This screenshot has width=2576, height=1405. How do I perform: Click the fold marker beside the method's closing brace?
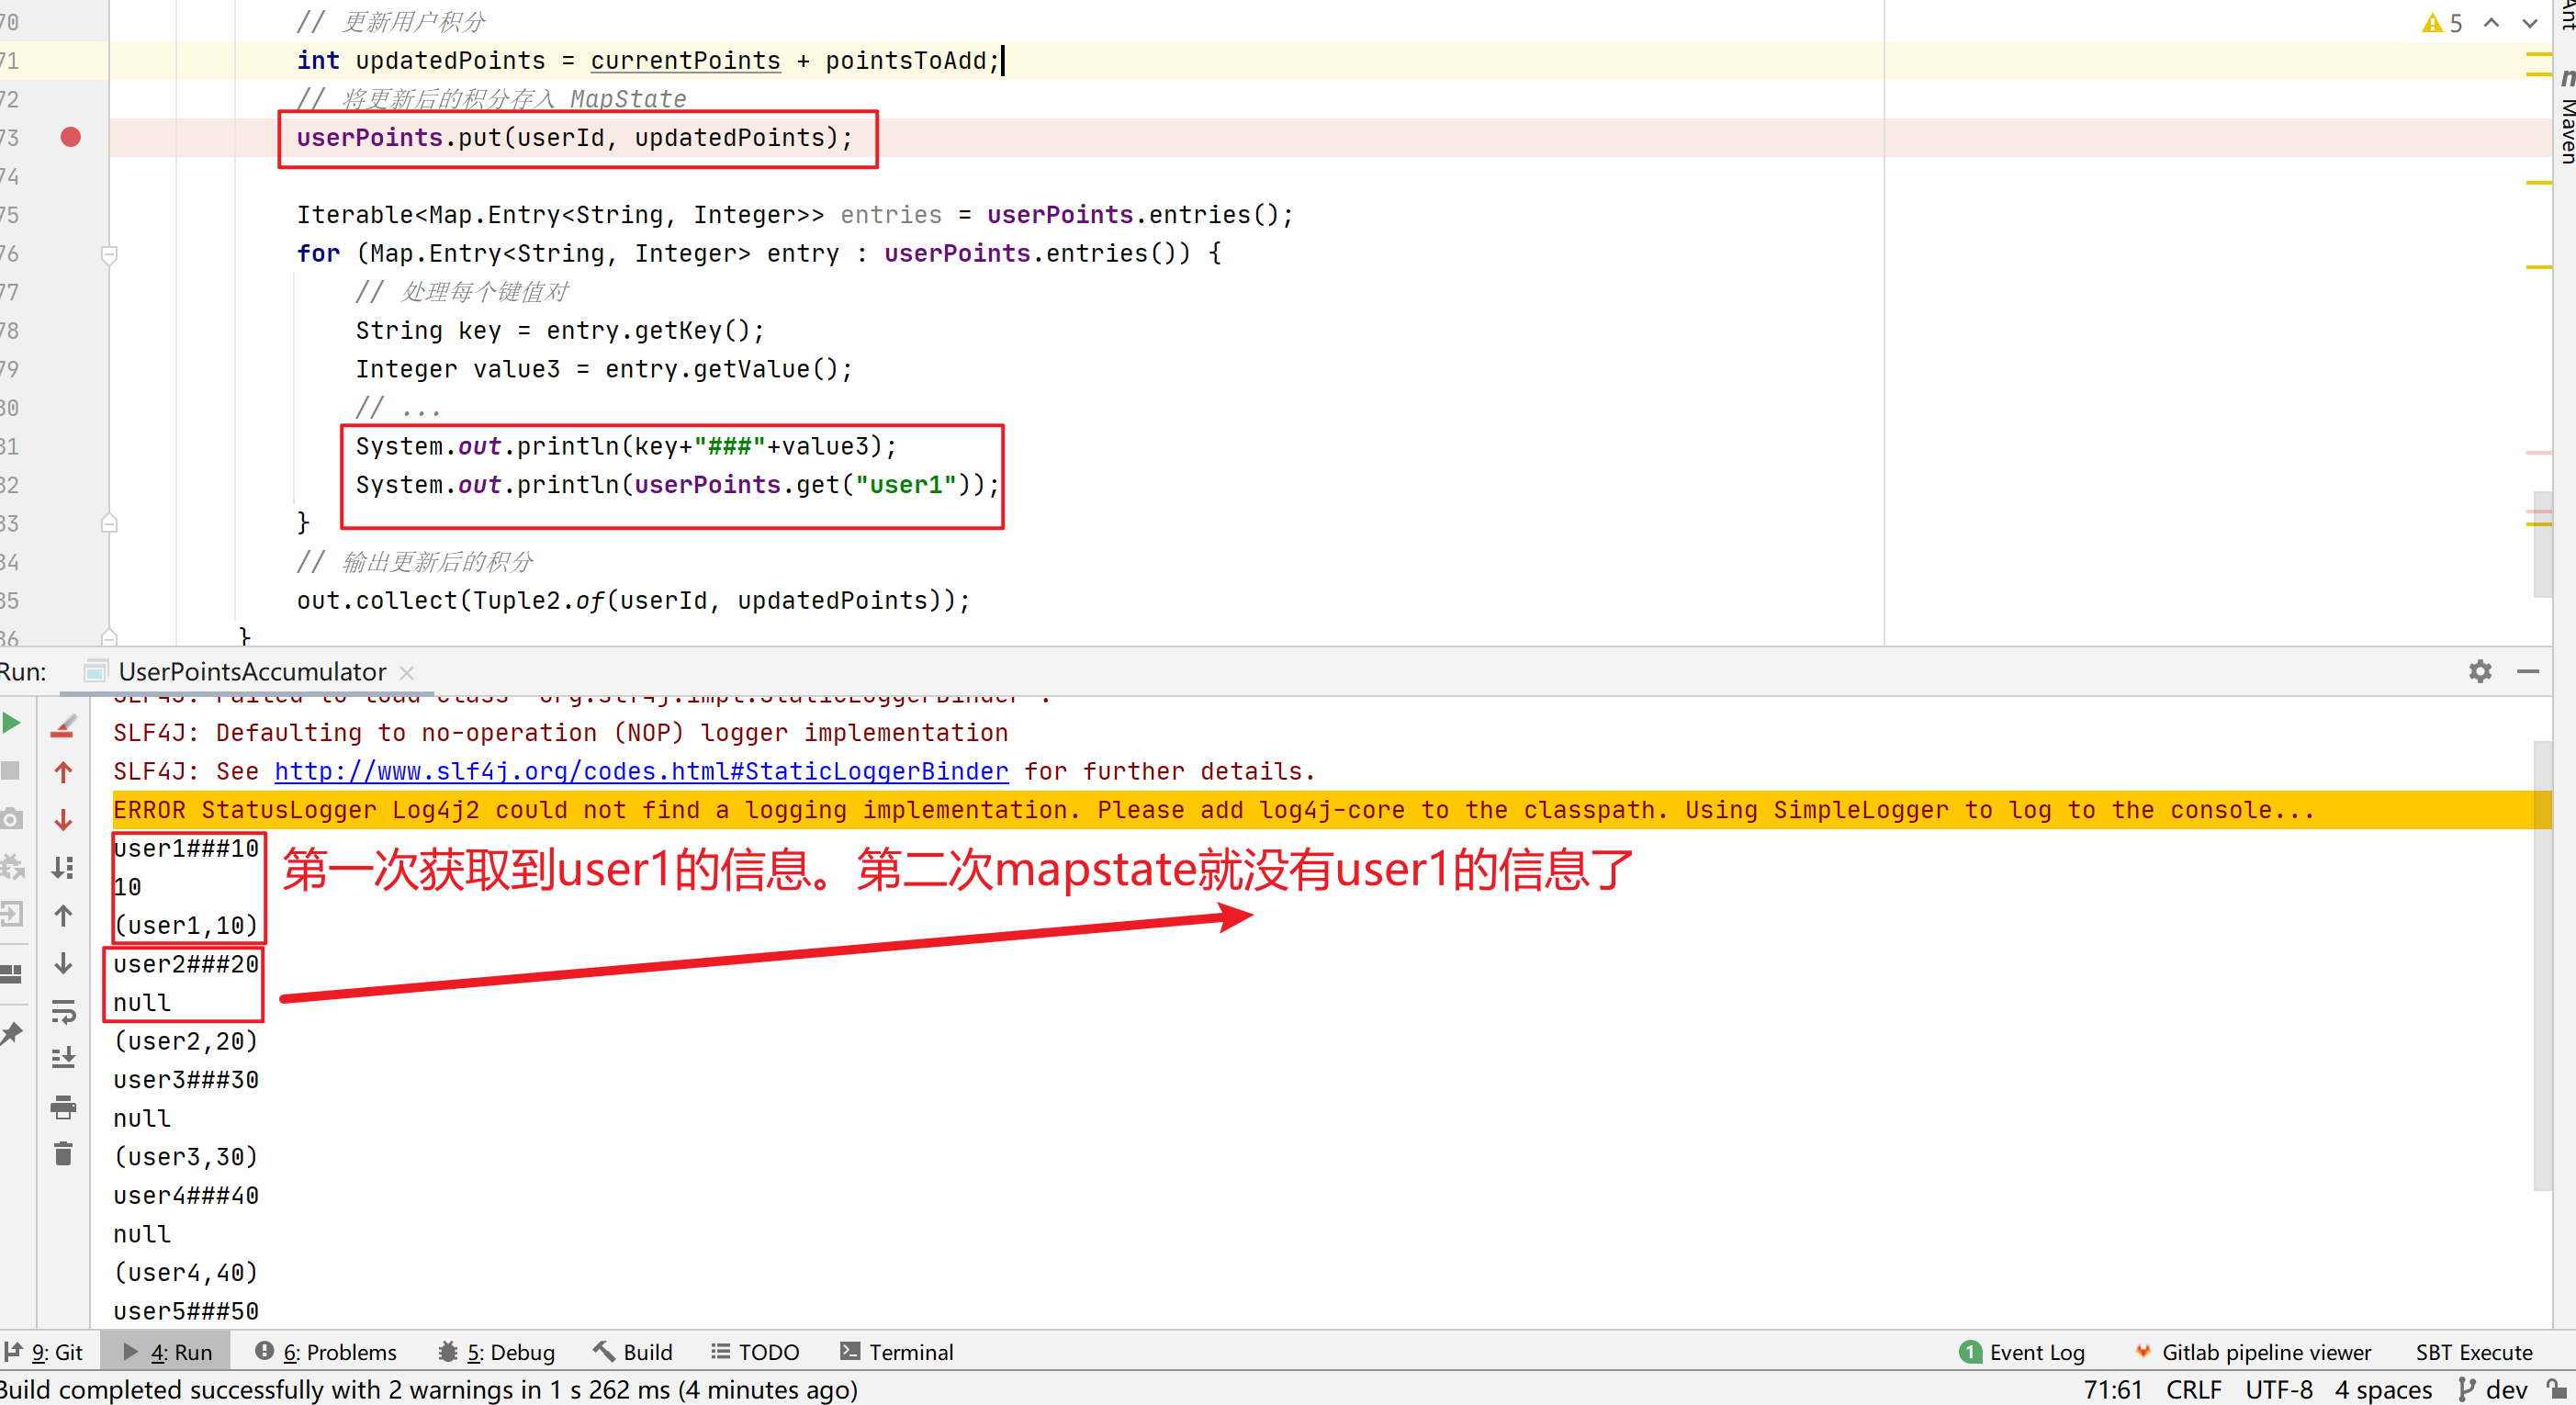pos(109,637)
